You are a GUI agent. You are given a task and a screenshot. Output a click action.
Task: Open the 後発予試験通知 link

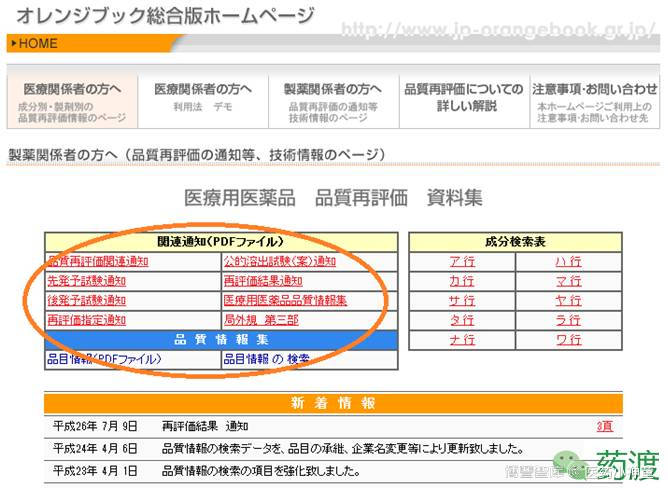click(x=86, y=300)
